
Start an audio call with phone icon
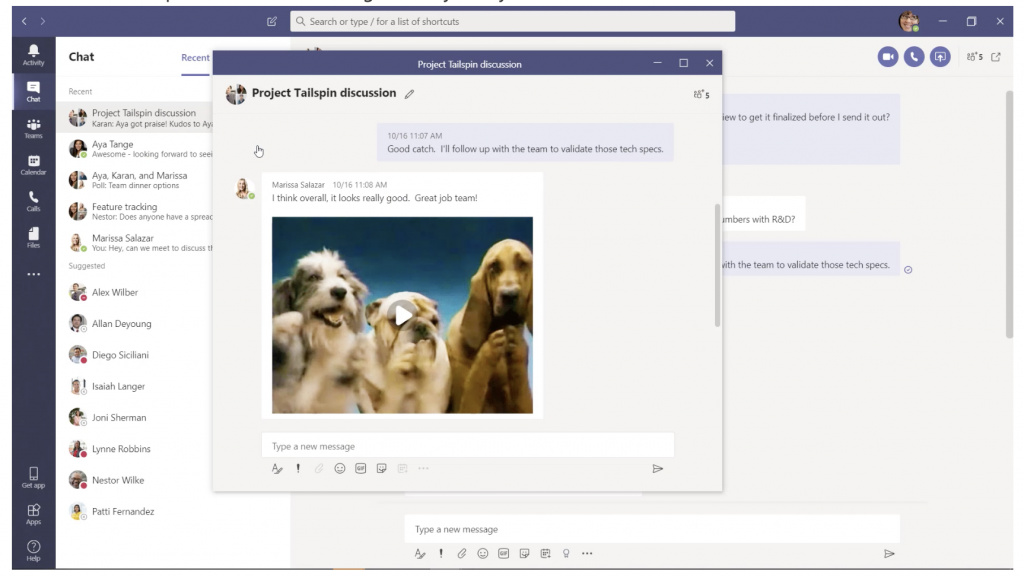pos(914,58)
